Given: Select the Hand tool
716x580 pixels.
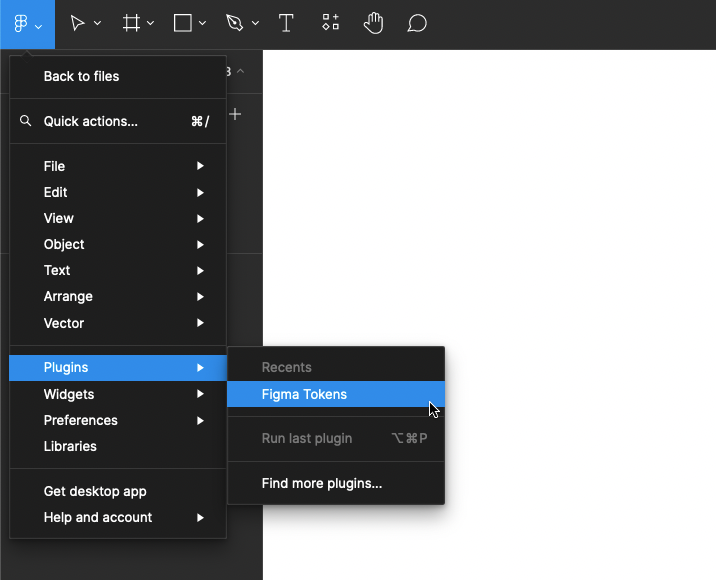Looking at the screenshot, I should click(x=374, y=23).
